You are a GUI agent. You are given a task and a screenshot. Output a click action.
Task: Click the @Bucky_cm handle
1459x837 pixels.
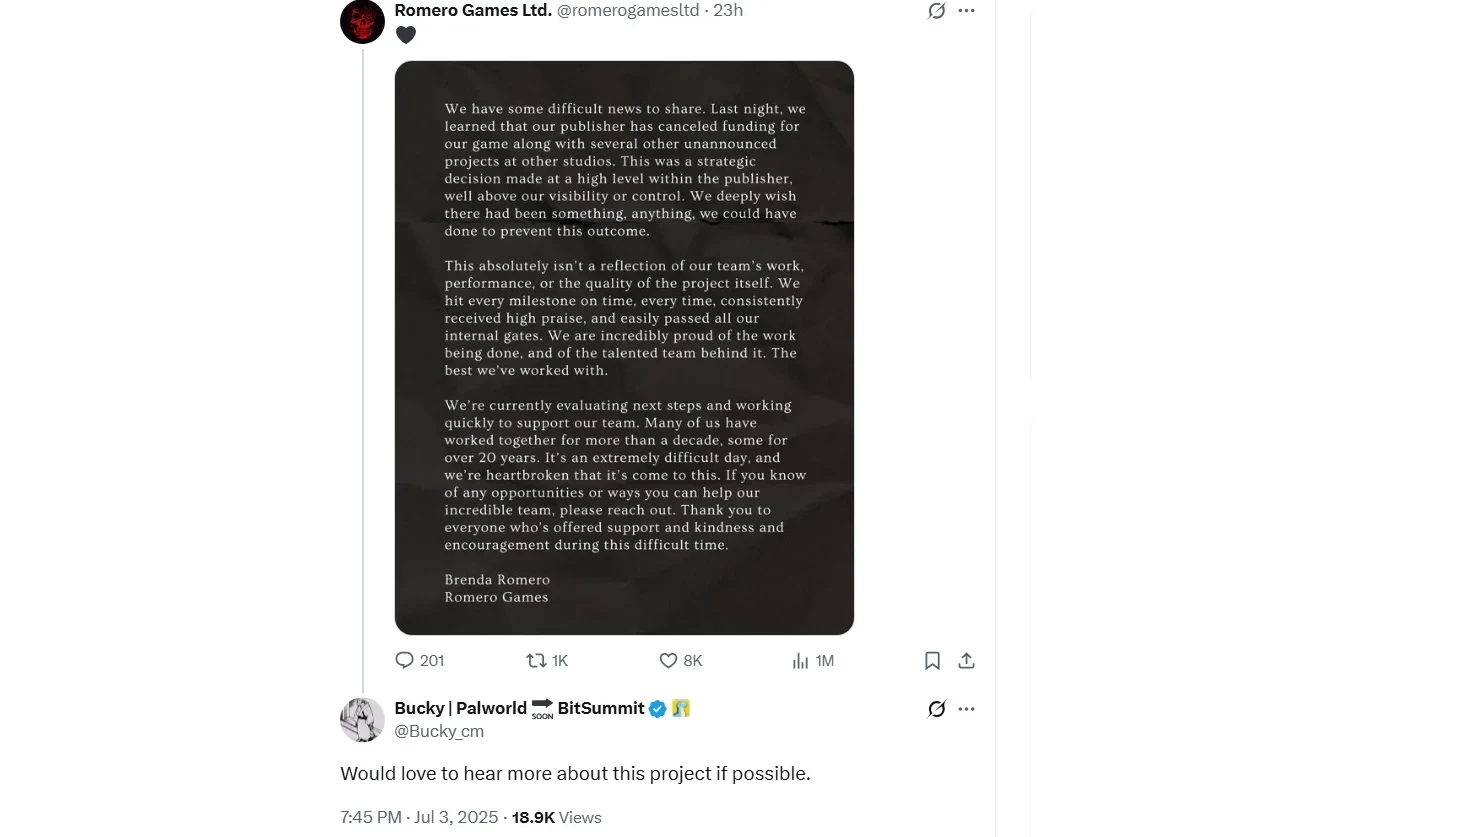point(439,731)
